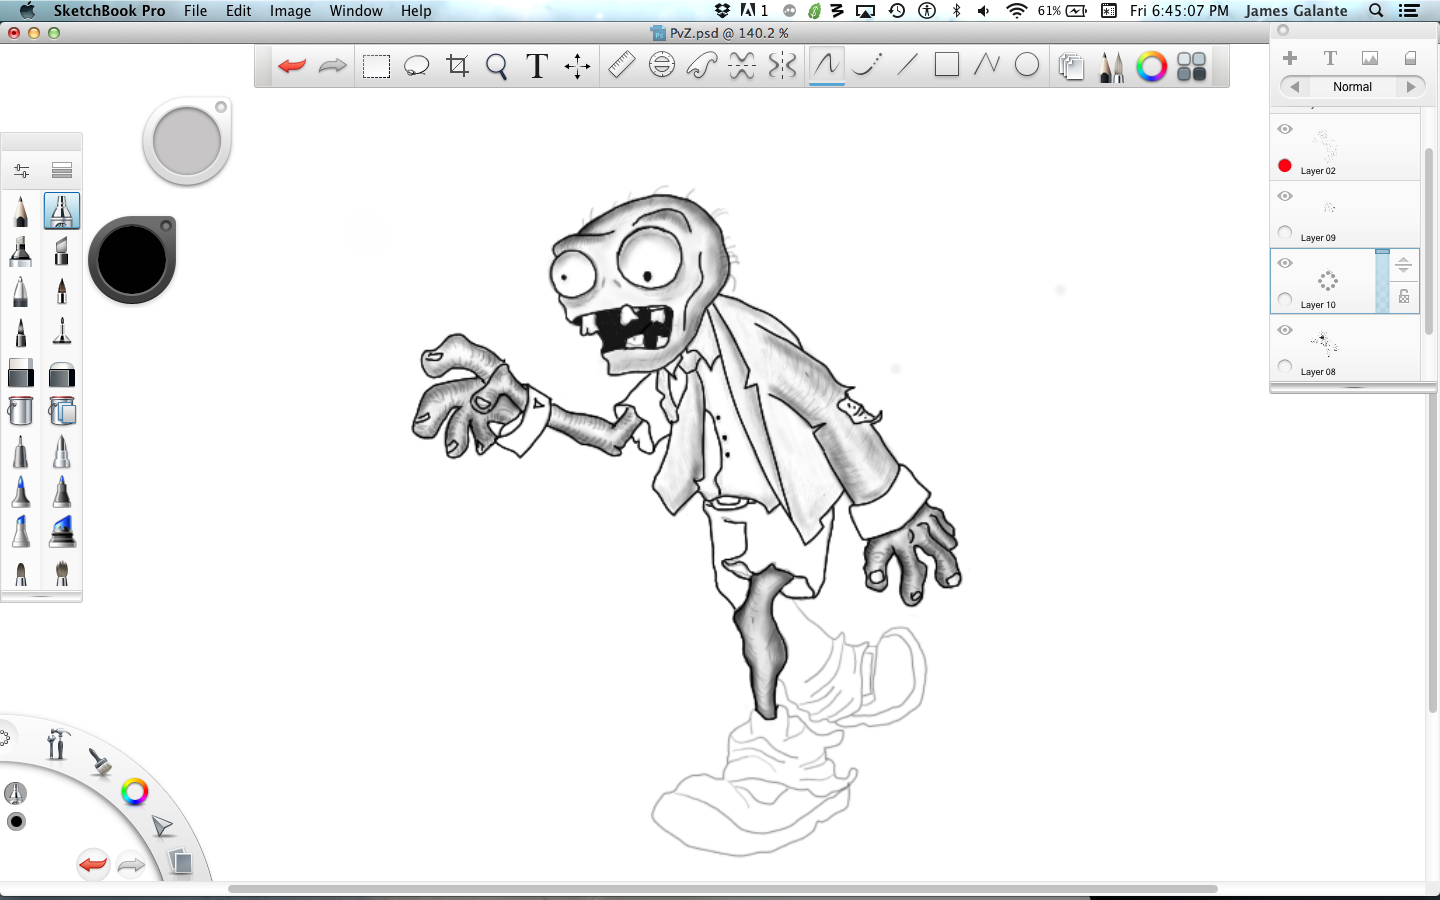Select the hard eraser brush
The height and width of the screenshot is (900, 1440).
coord(21,373)
